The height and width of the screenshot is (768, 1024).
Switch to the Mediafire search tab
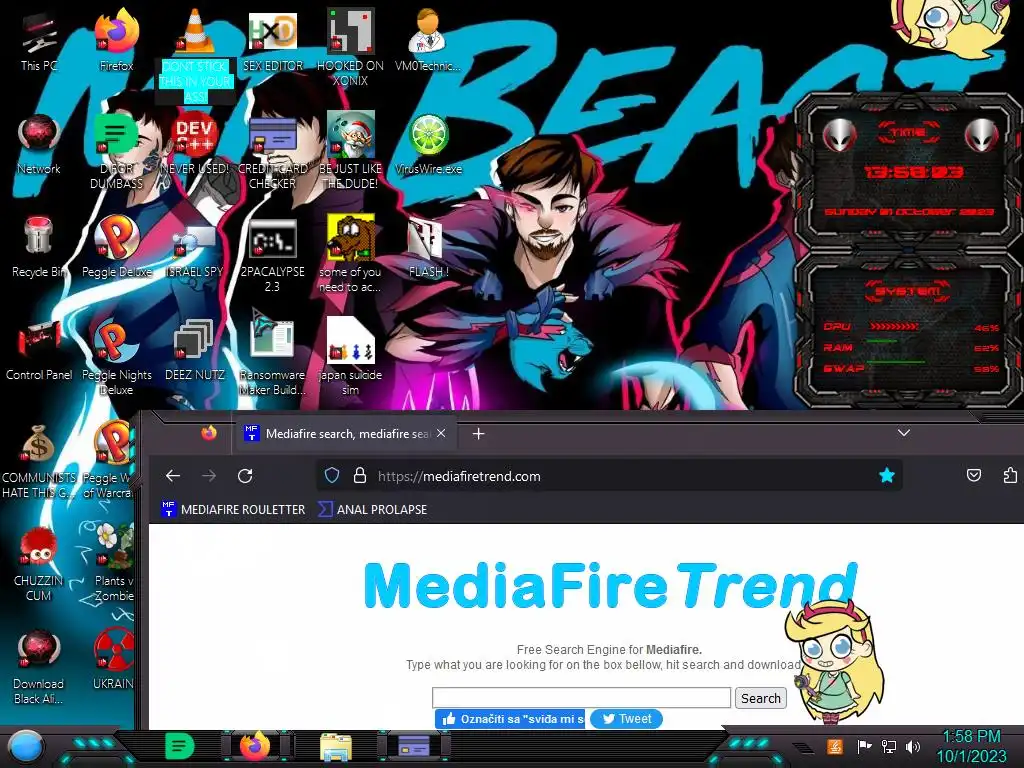tap(344, 434)
